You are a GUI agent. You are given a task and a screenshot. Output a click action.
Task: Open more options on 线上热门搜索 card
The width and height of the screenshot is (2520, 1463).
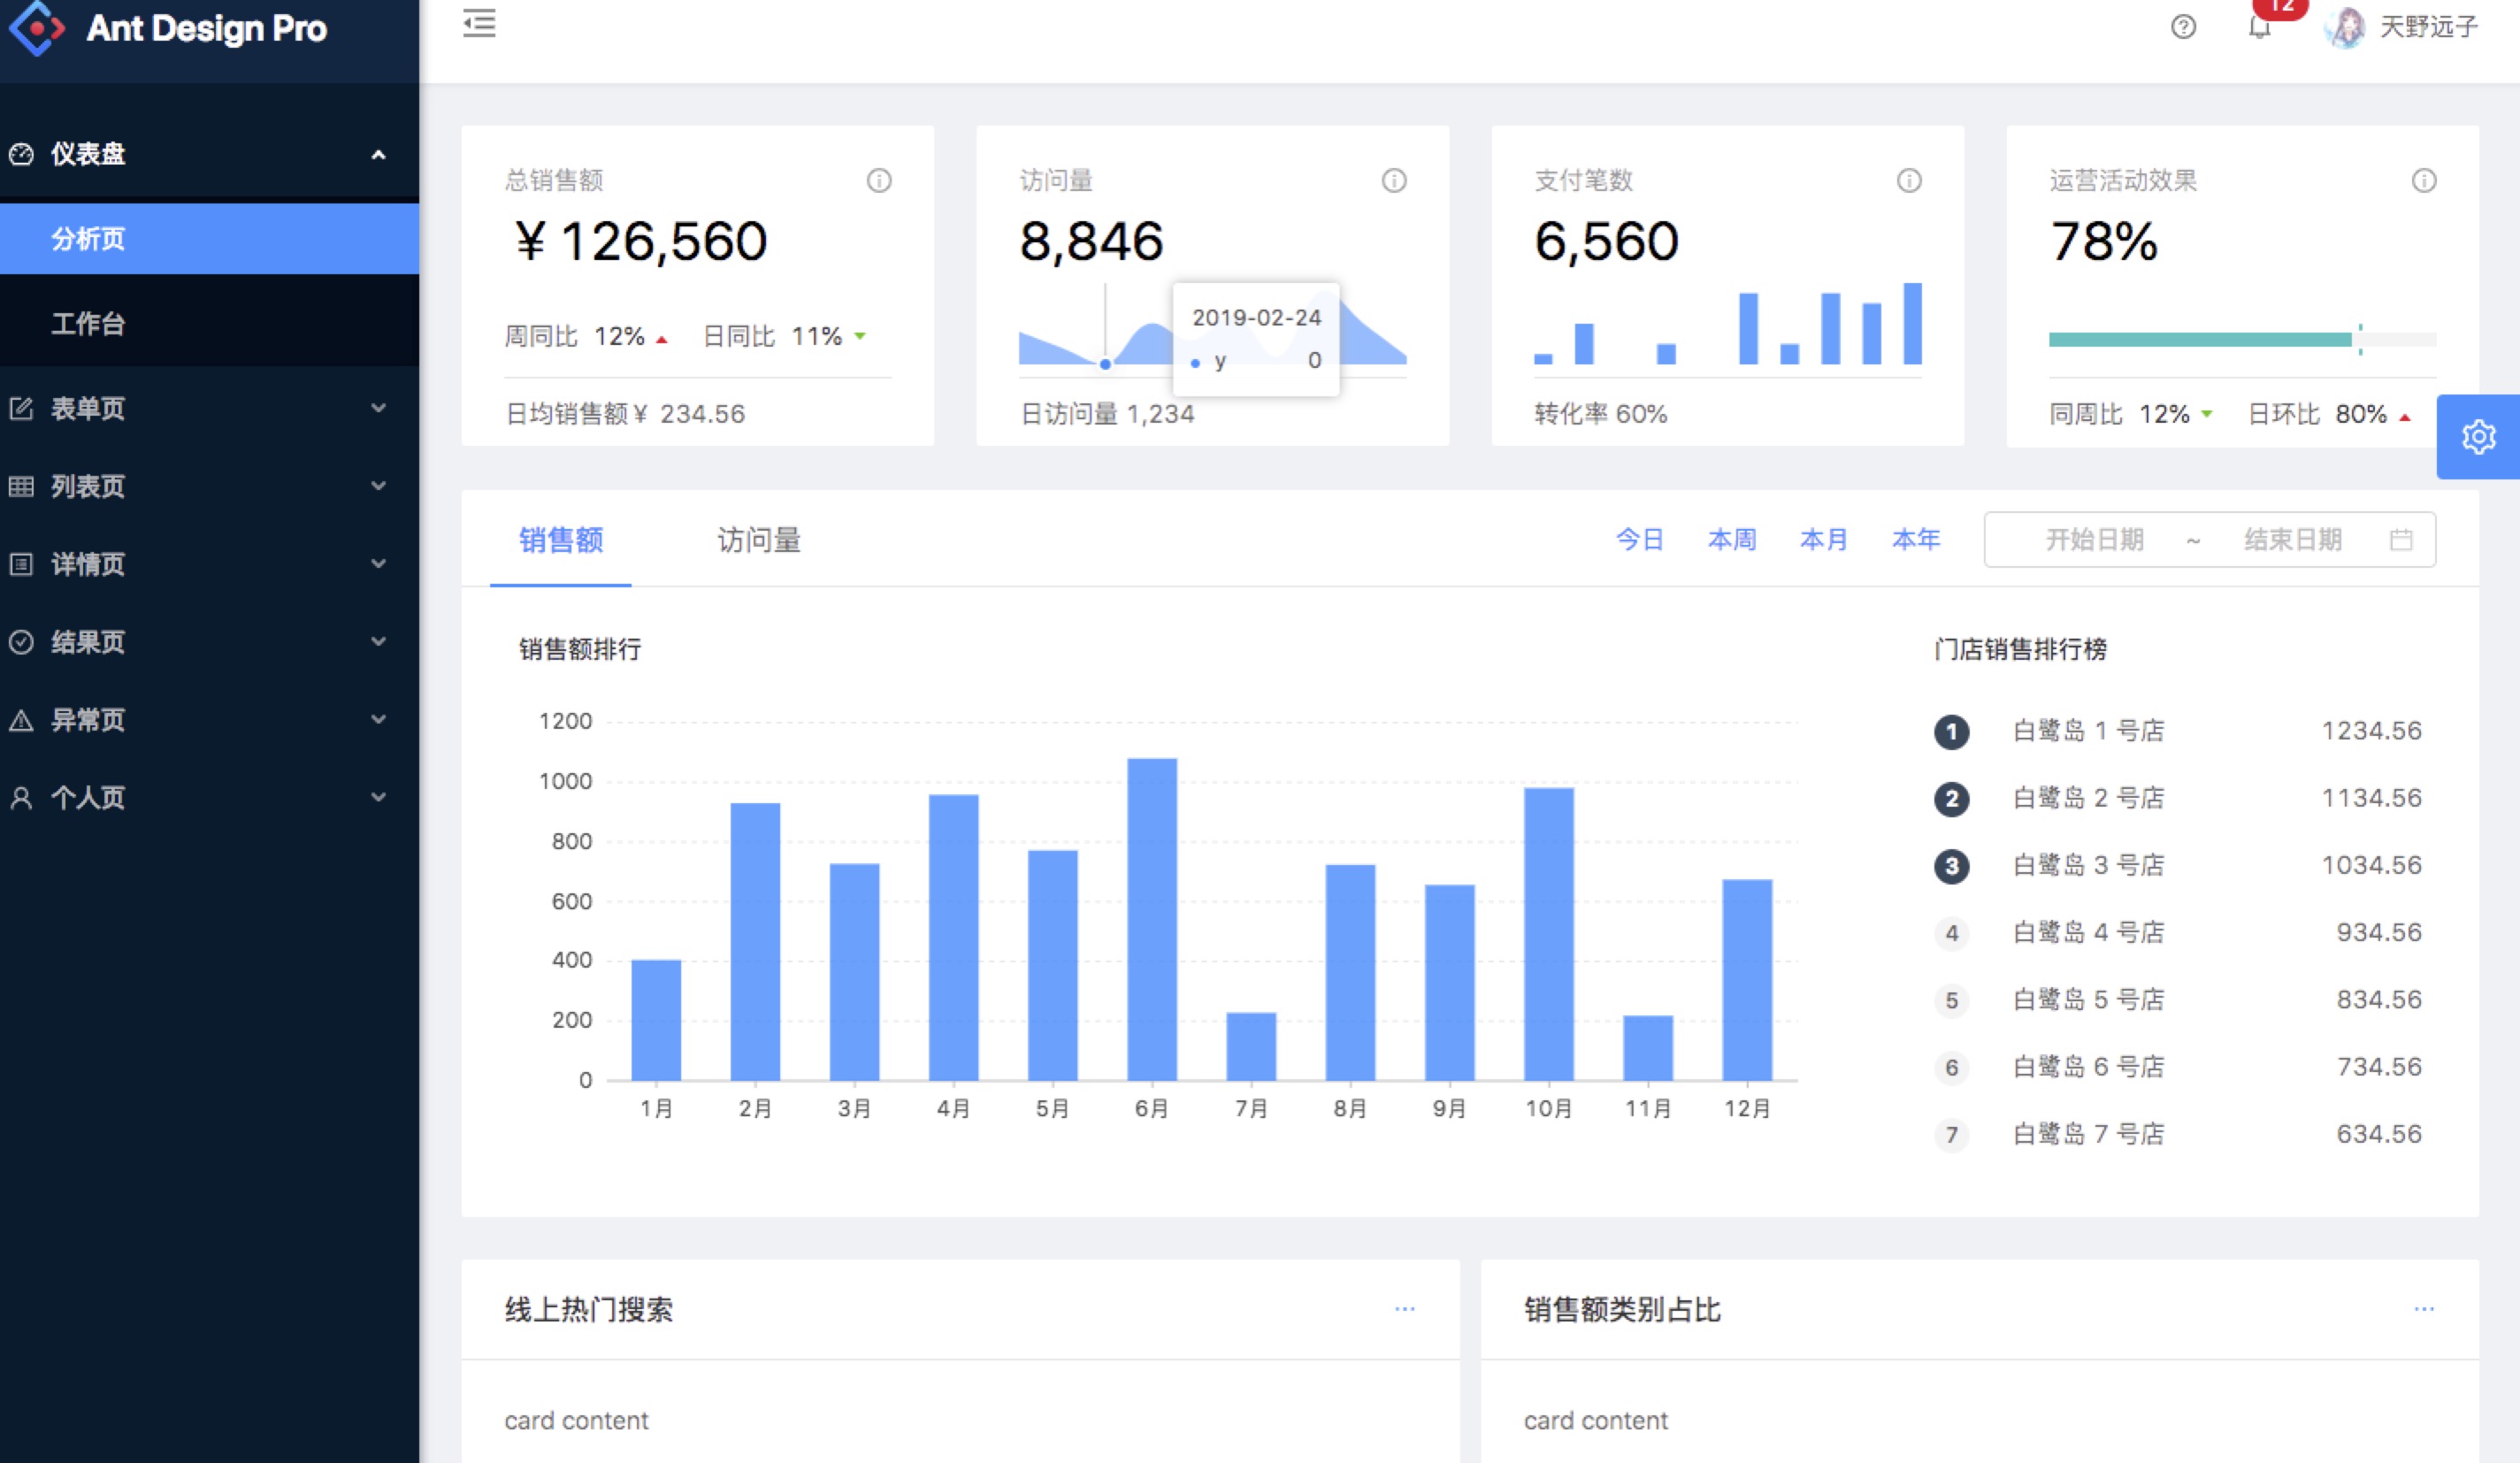(x=1404, y=1309)
